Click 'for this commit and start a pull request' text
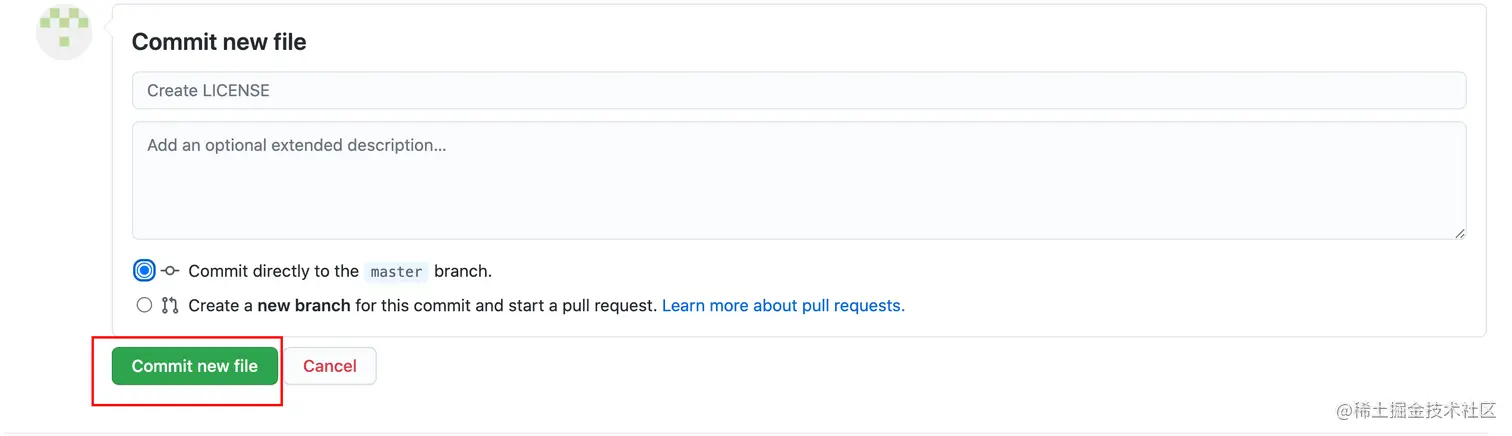1512x436 pixels. click(506, 305)
